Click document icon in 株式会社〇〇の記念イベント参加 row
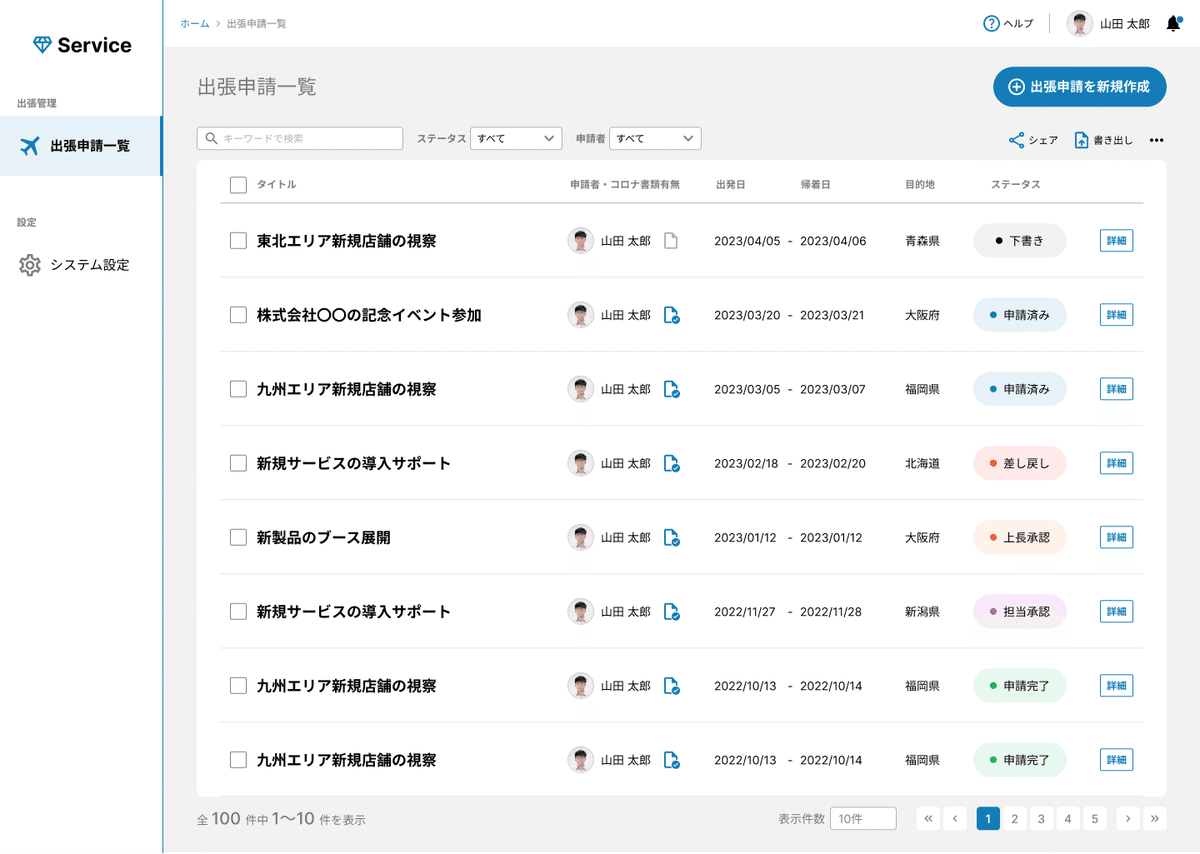The height and width of the screenshot is (854, 1200). (x=672, y=315)
